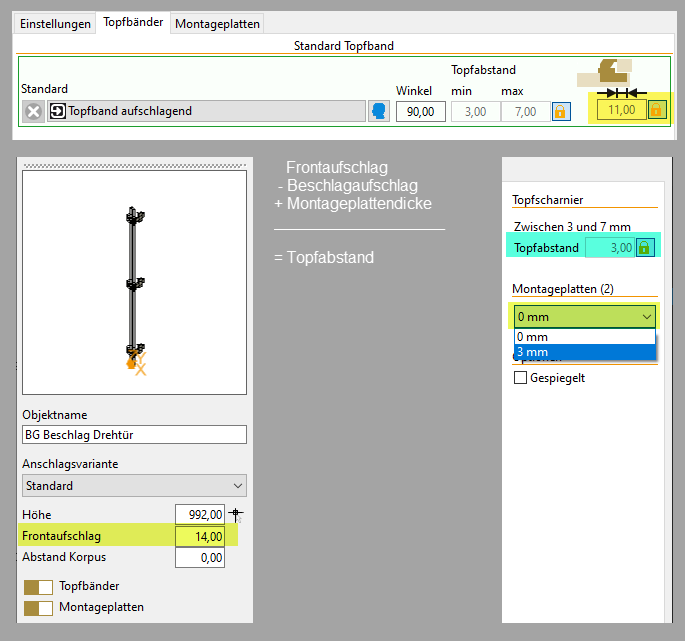Click the Frontaufschlag input field
Screen dimensions: 685x641
click(199, 536)
